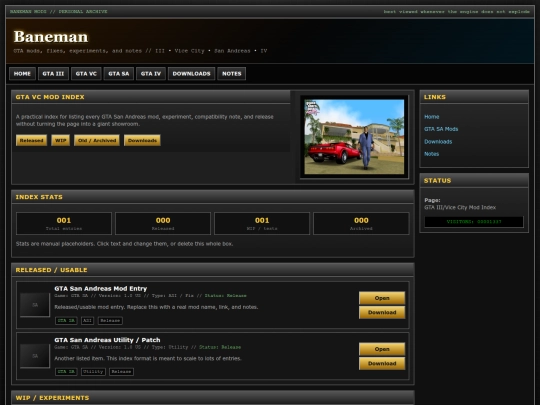
Task: Click the SA icon of Utility / Patch
Action: [35, 356]
